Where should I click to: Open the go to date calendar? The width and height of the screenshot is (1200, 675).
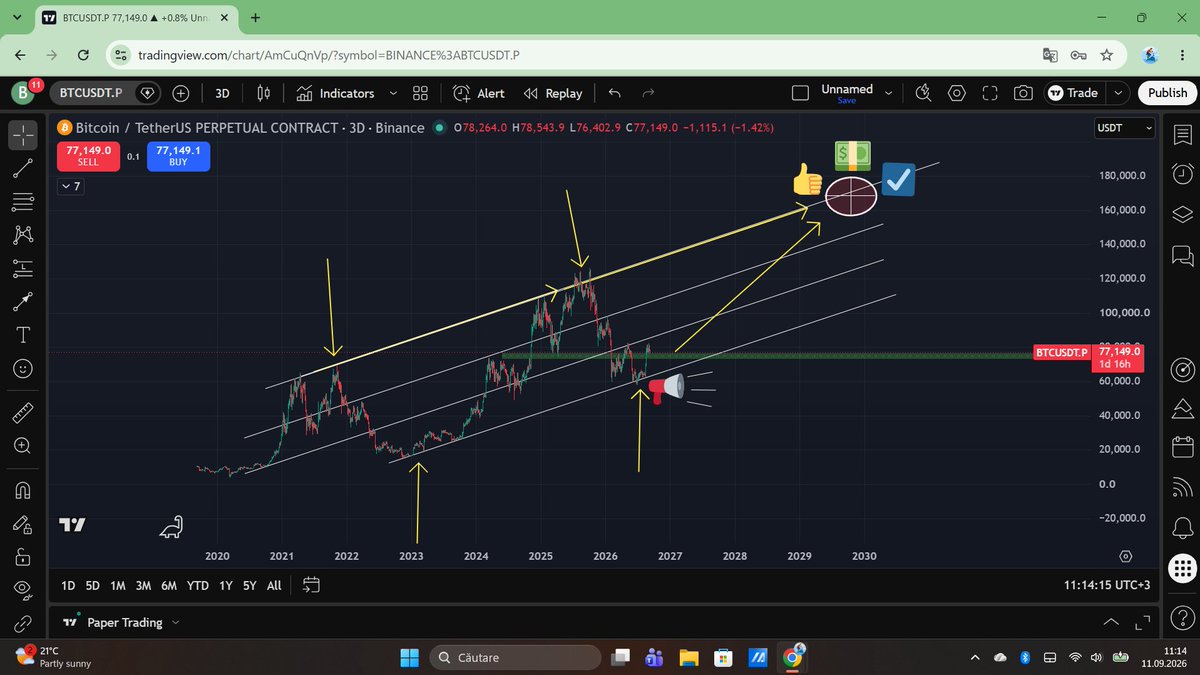pos(311,585)
